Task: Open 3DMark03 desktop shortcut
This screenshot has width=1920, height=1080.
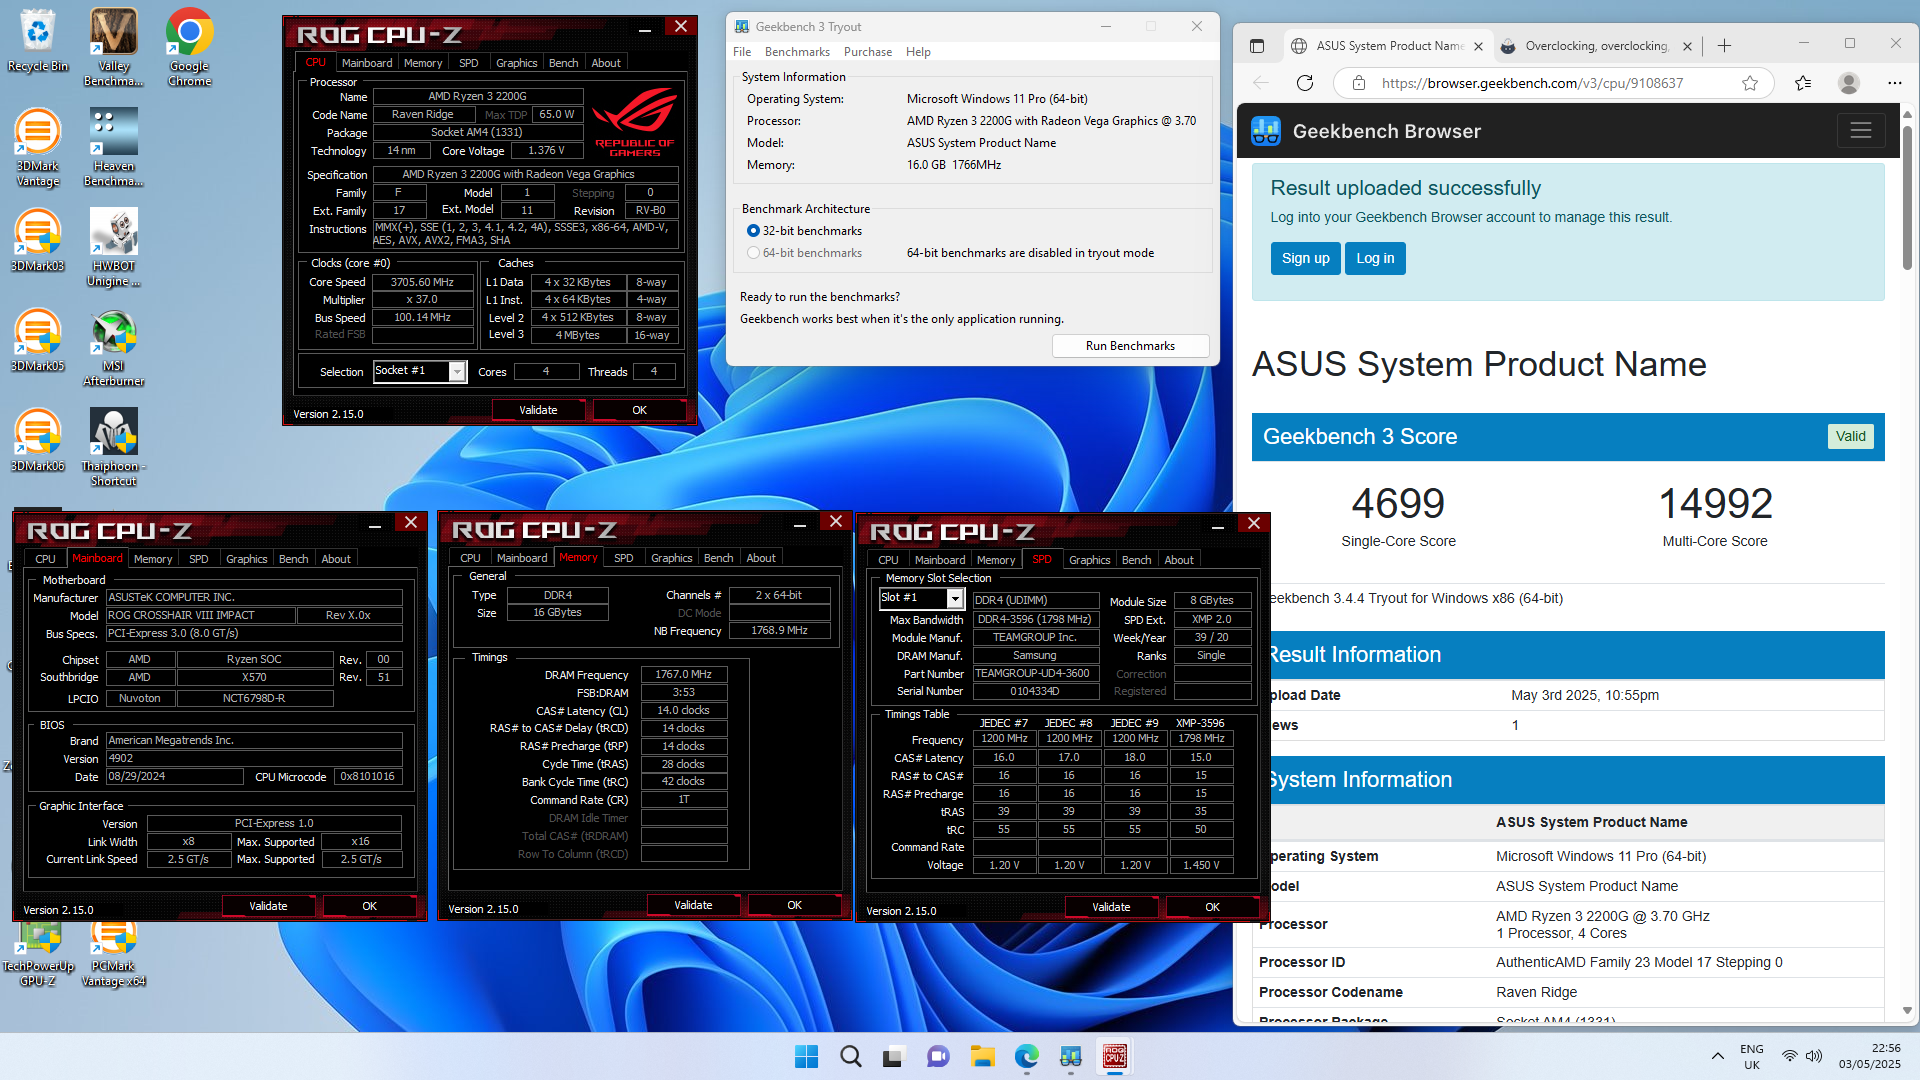Action: click(38, 240)
